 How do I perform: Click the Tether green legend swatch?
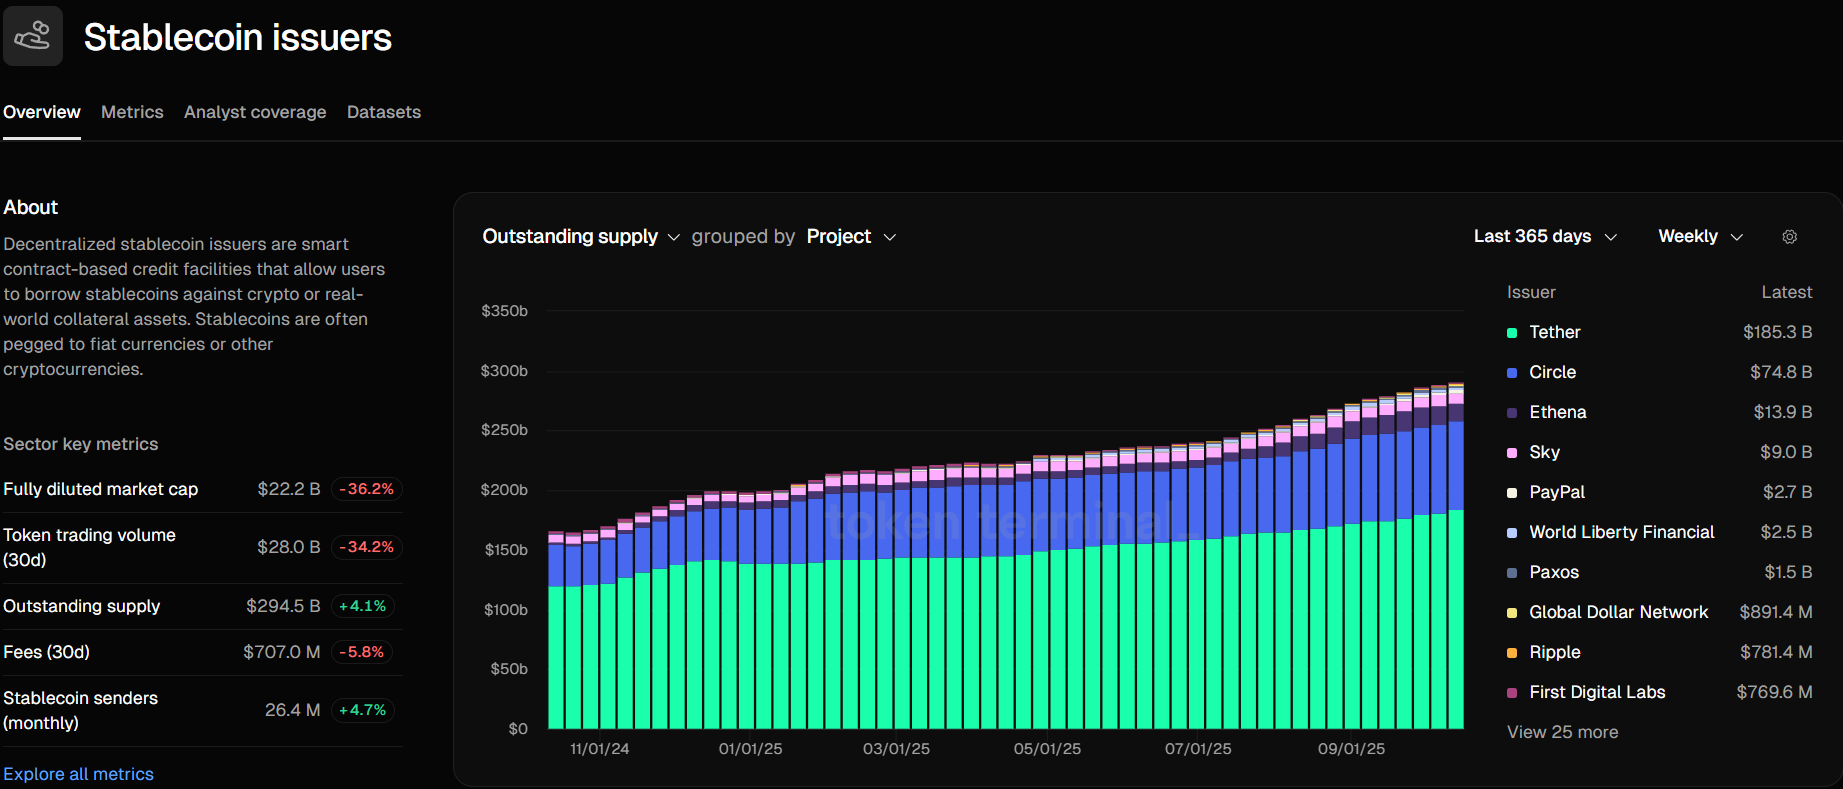(1512, 333)
